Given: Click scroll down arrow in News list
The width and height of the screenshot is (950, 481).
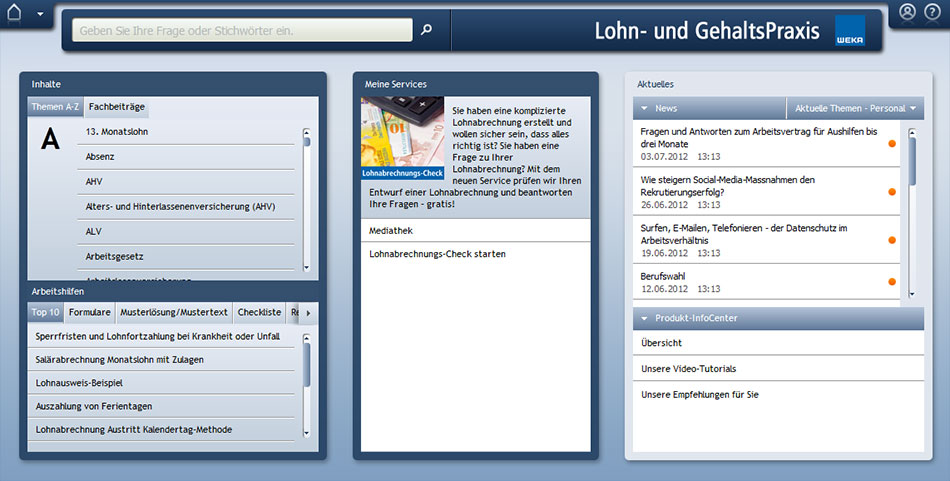Looking at the screenshot, I should pyautogui.click(x=912, y=294).
